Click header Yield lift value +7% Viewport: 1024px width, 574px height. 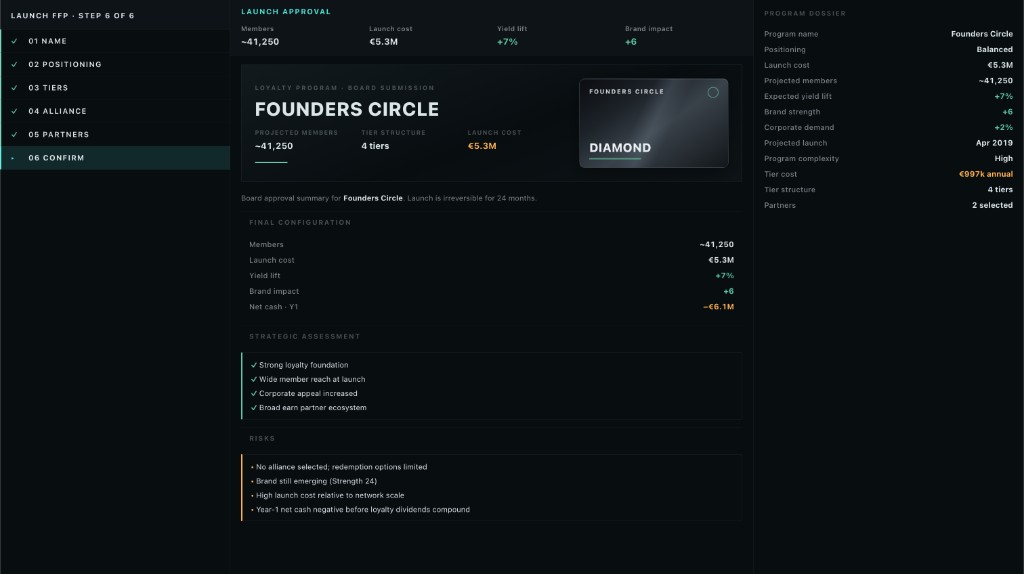pyautogui.click(x=507, y=42)
